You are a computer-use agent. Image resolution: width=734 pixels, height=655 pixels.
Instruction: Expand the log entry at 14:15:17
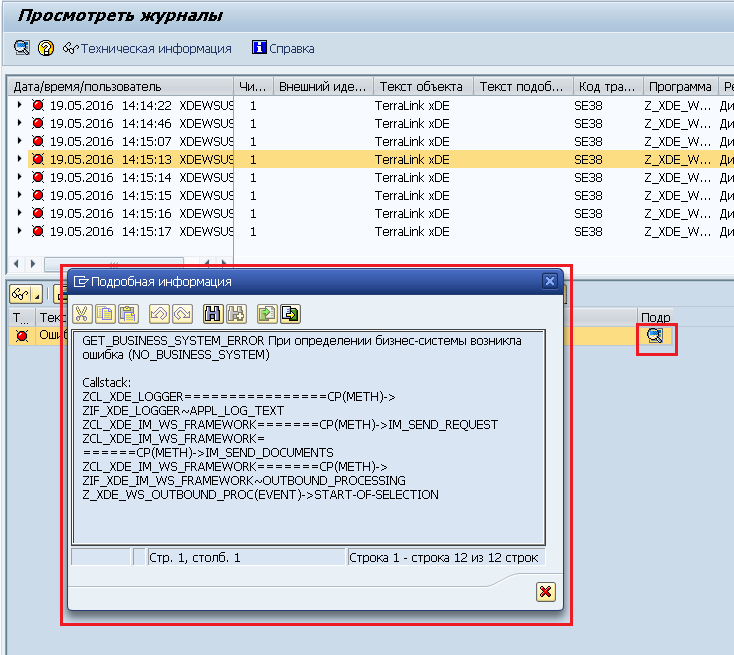pyautogui.click(x=20, y=231)
